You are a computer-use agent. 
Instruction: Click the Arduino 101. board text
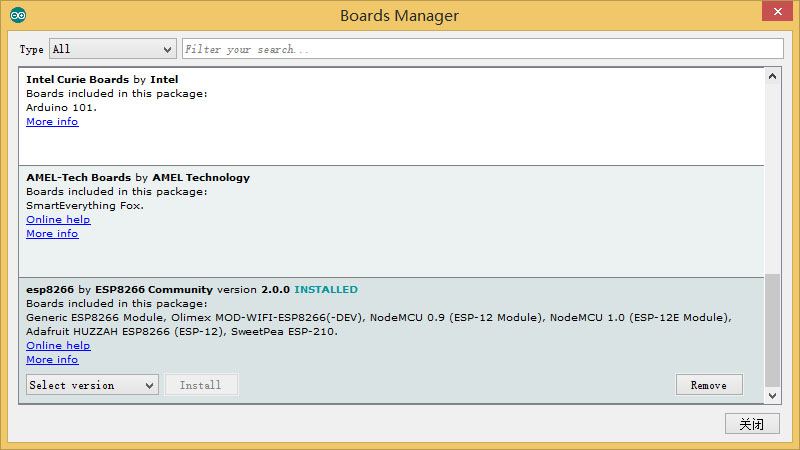click(x=61, y=107)
